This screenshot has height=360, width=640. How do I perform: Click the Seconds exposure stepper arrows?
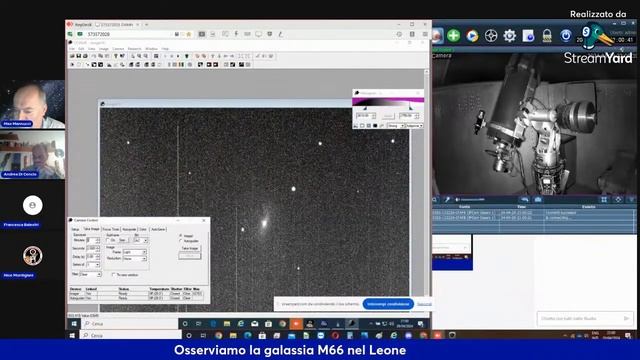point(98,249)
